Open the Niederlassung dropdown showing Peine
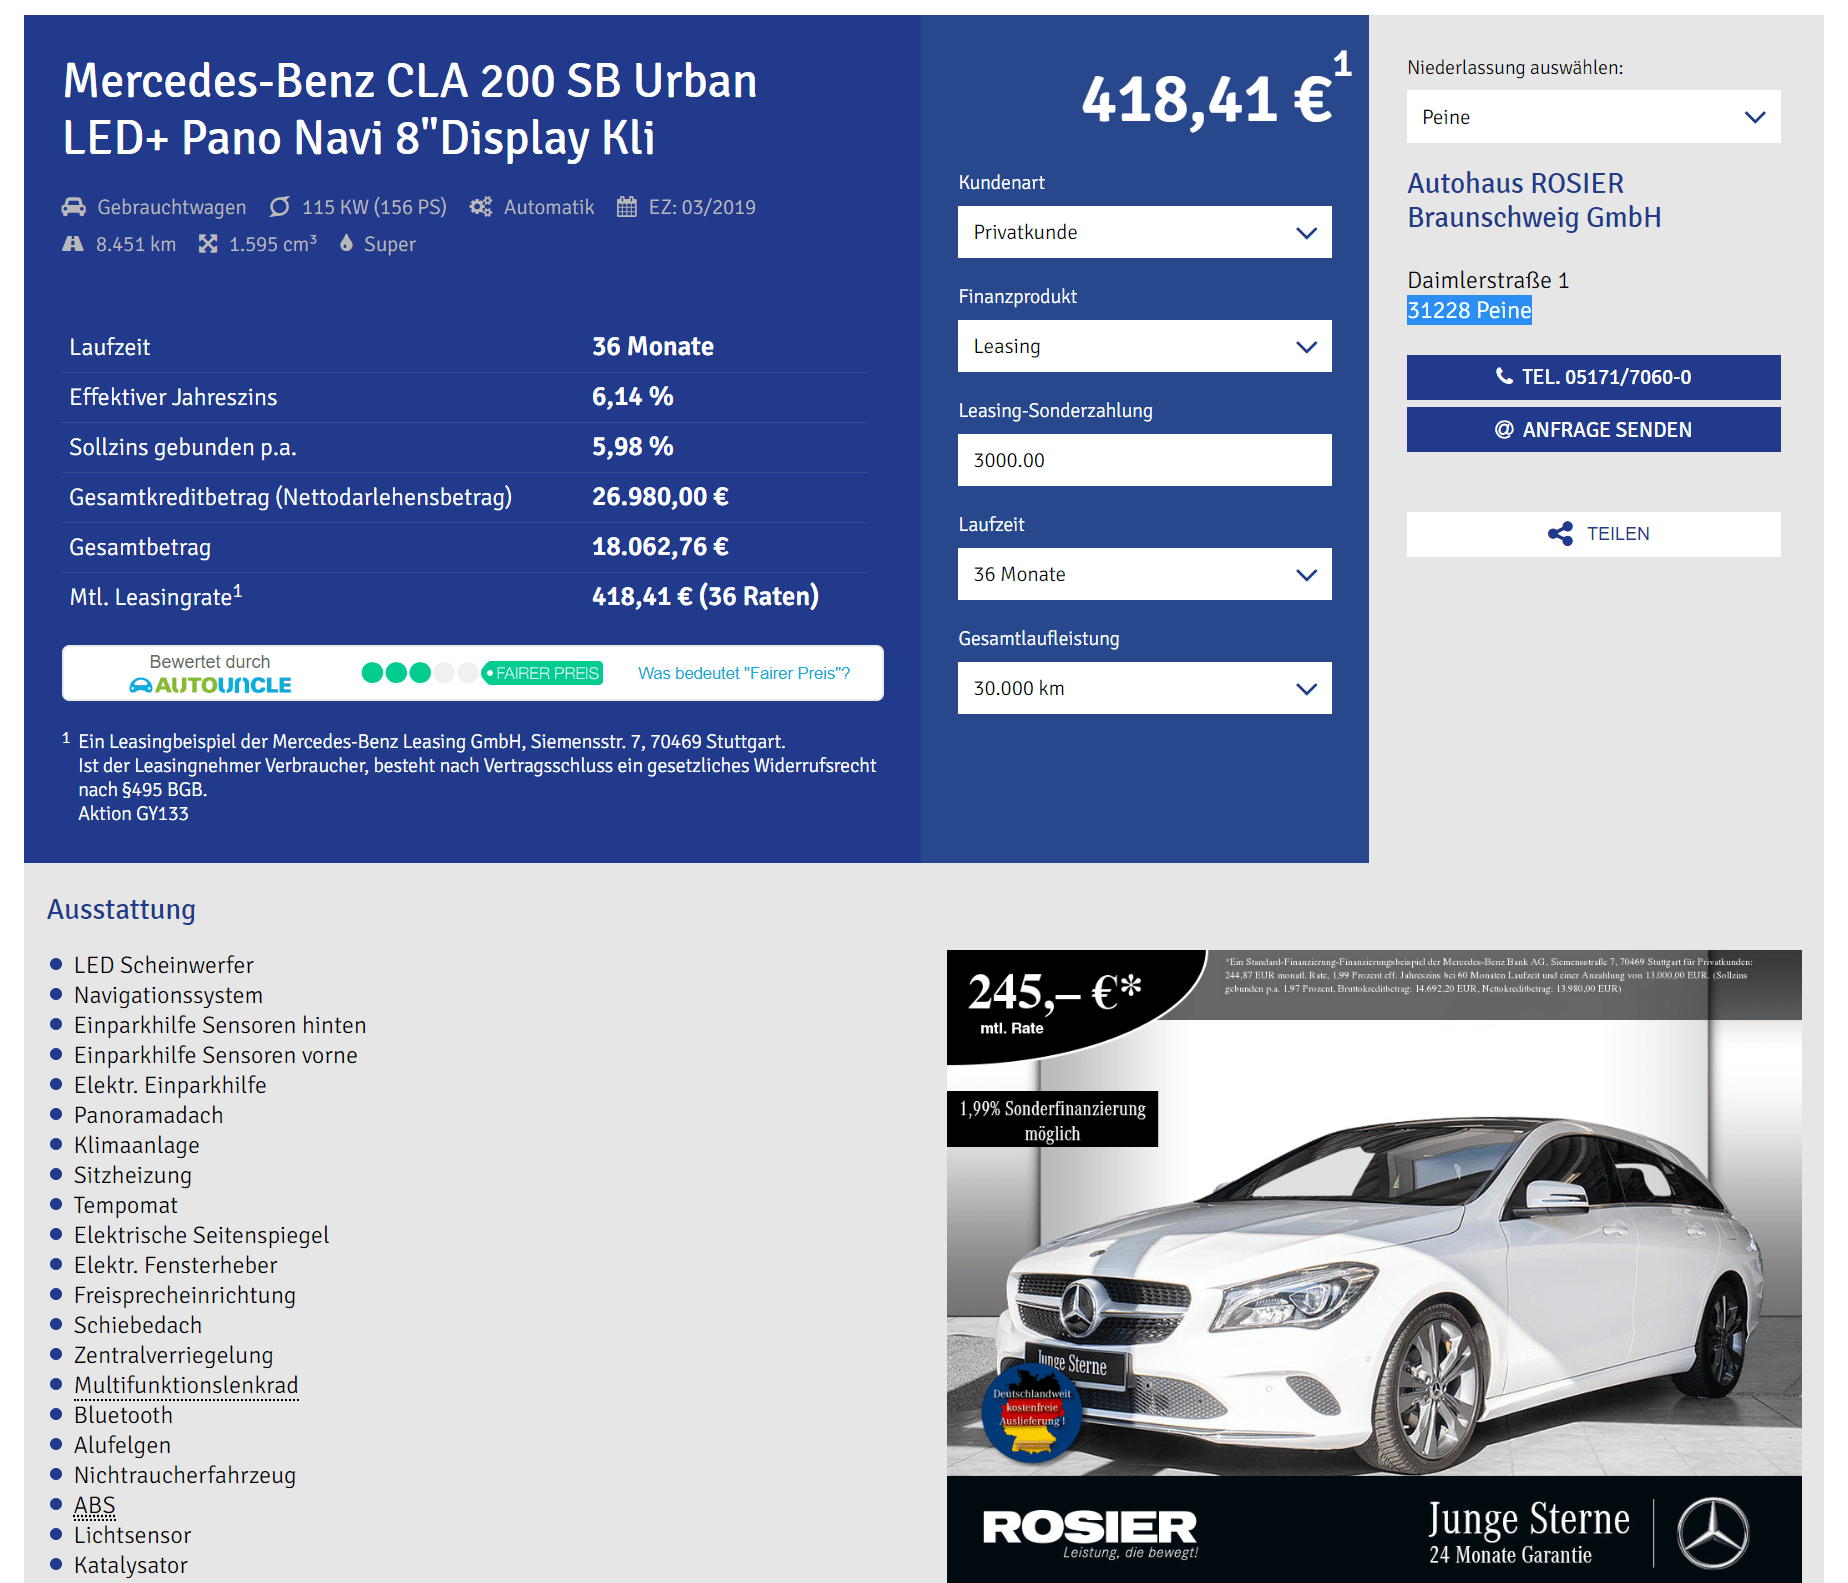1848x1583 pixels. tap(1593, 117)
